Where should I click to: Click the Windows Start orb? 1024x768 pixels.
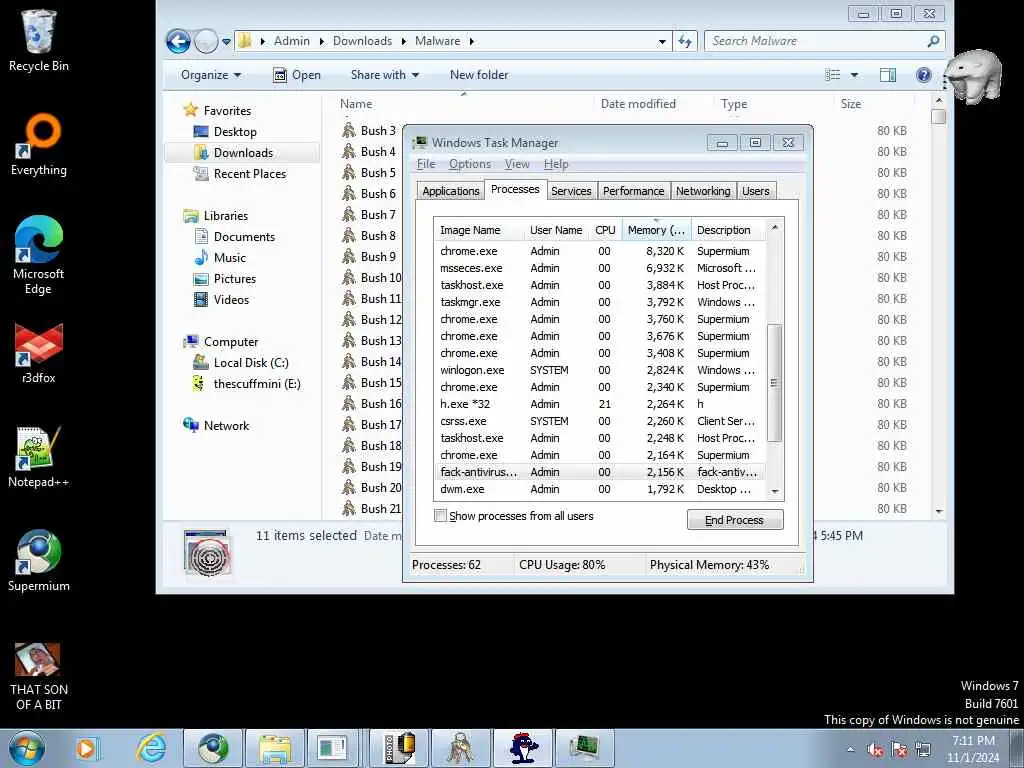27,748
